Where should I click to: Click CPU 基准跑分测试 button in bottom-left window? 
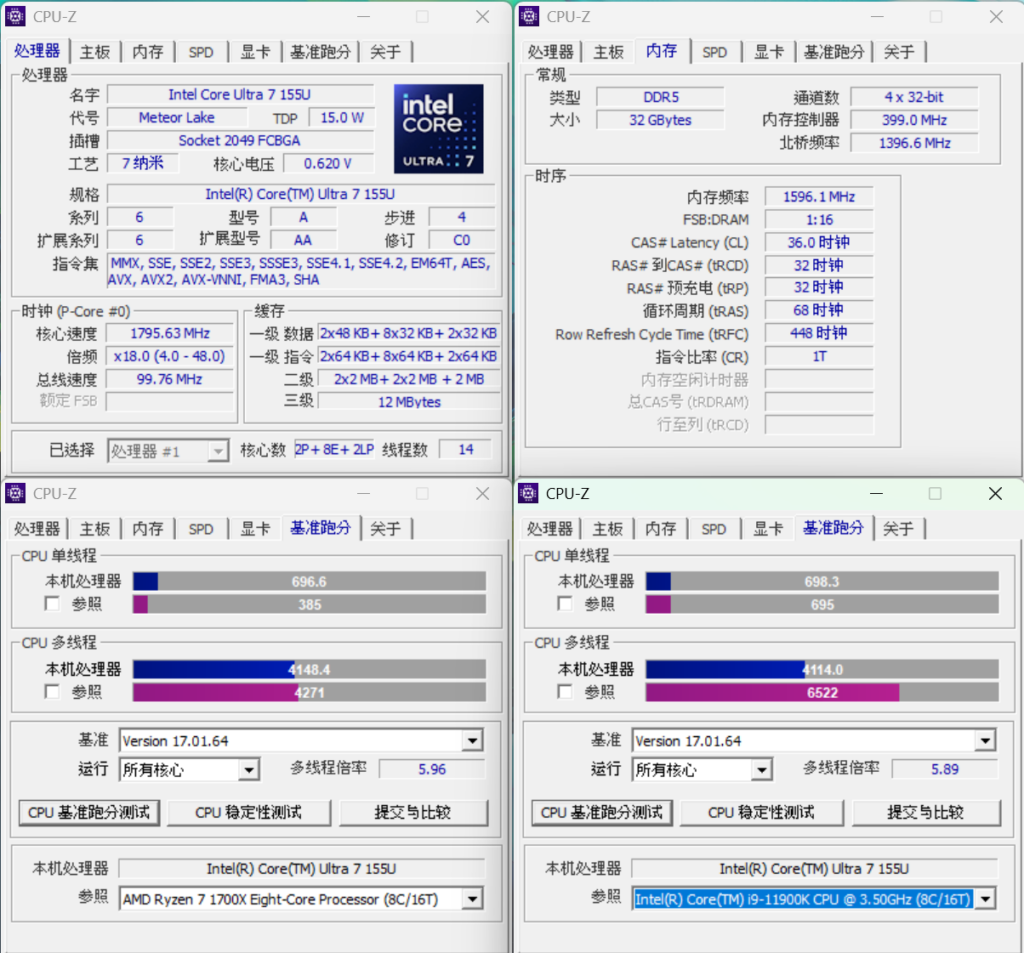[x=89, y=813]
